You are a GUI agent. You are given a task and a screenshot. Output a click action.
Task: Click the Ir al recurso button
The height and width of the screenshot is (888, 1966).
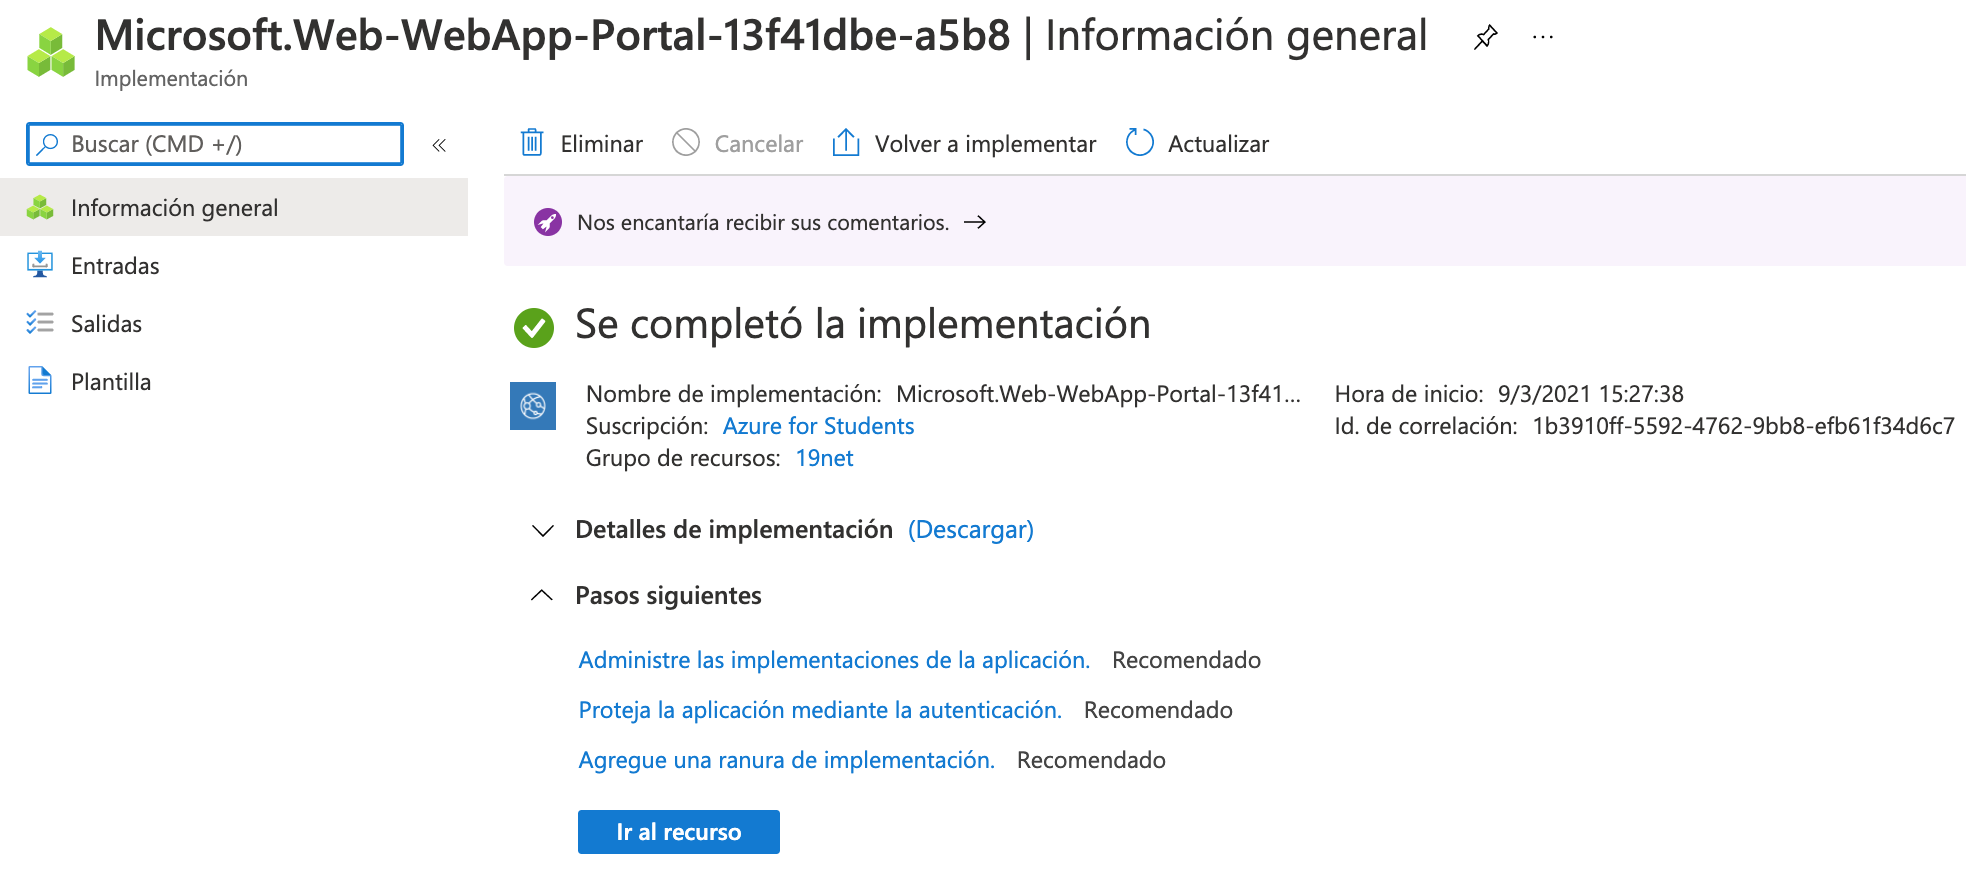coord(679,832)
